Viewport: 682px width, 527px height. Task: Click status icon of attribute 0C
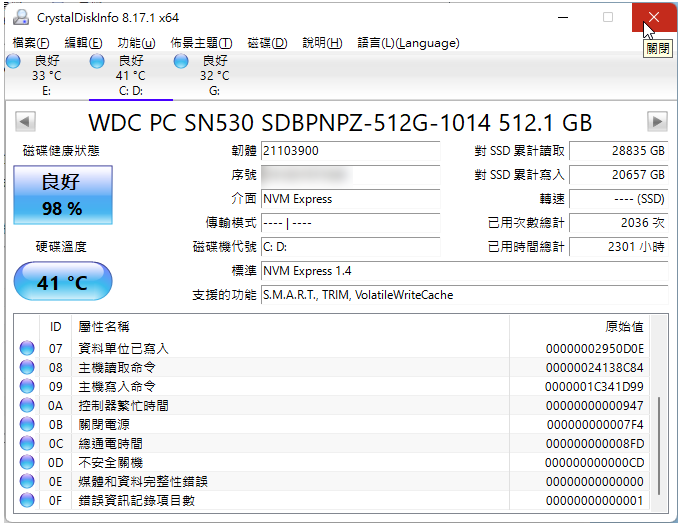click(x=27, y=444)
